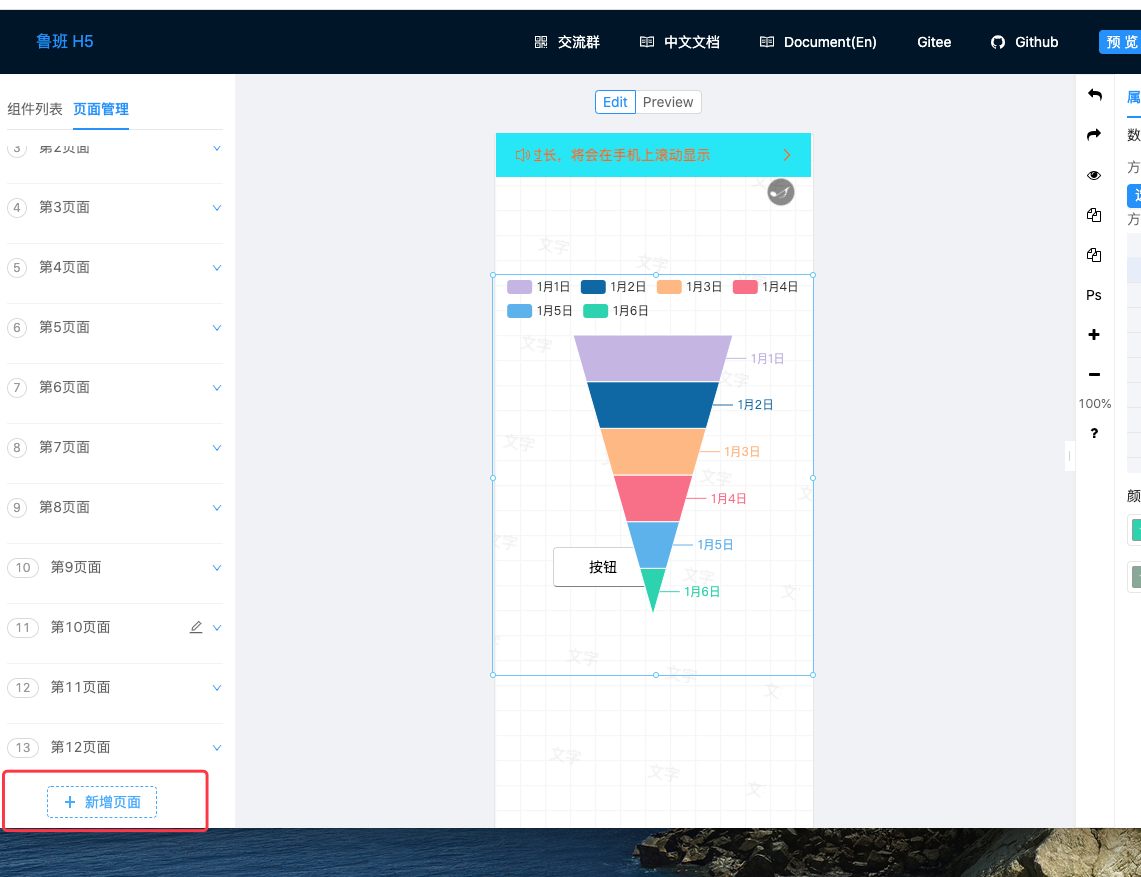Open 交流群 QR code link
Image resolution: width=1141 pixels, height=877 pixels.
click(x=567, y=42)
